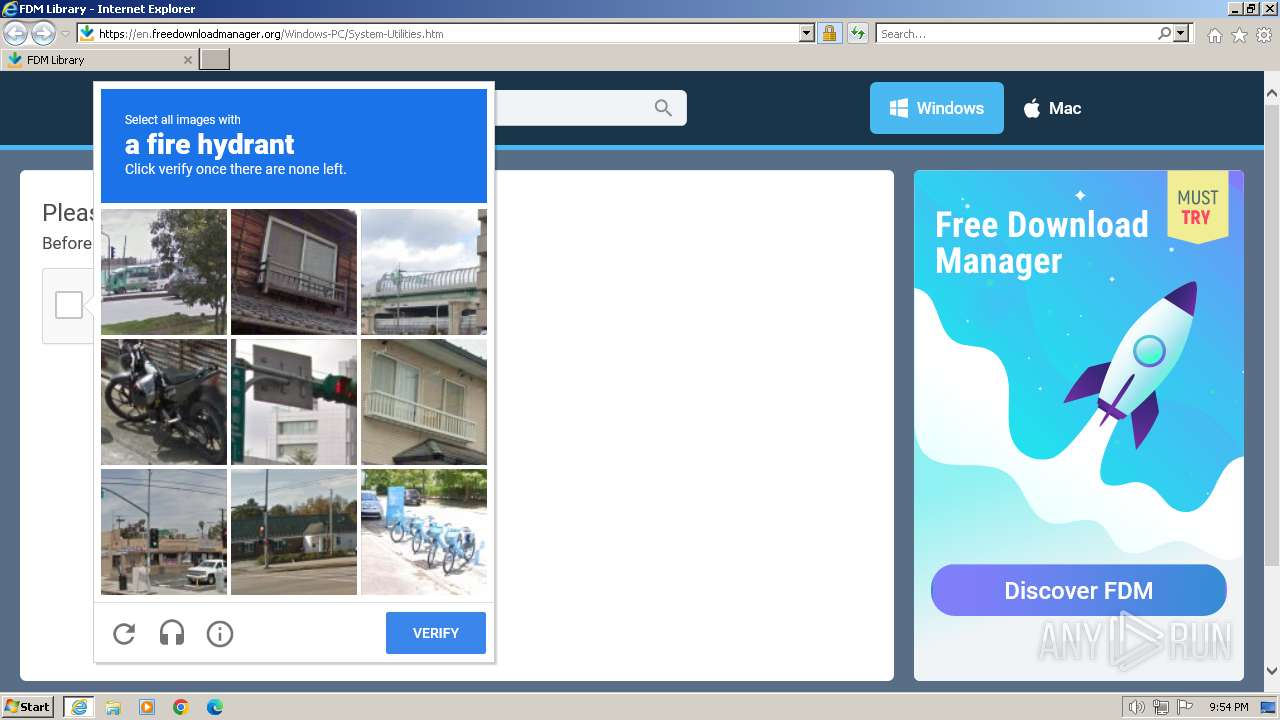Click the volume speaker tray icon

1137,707
